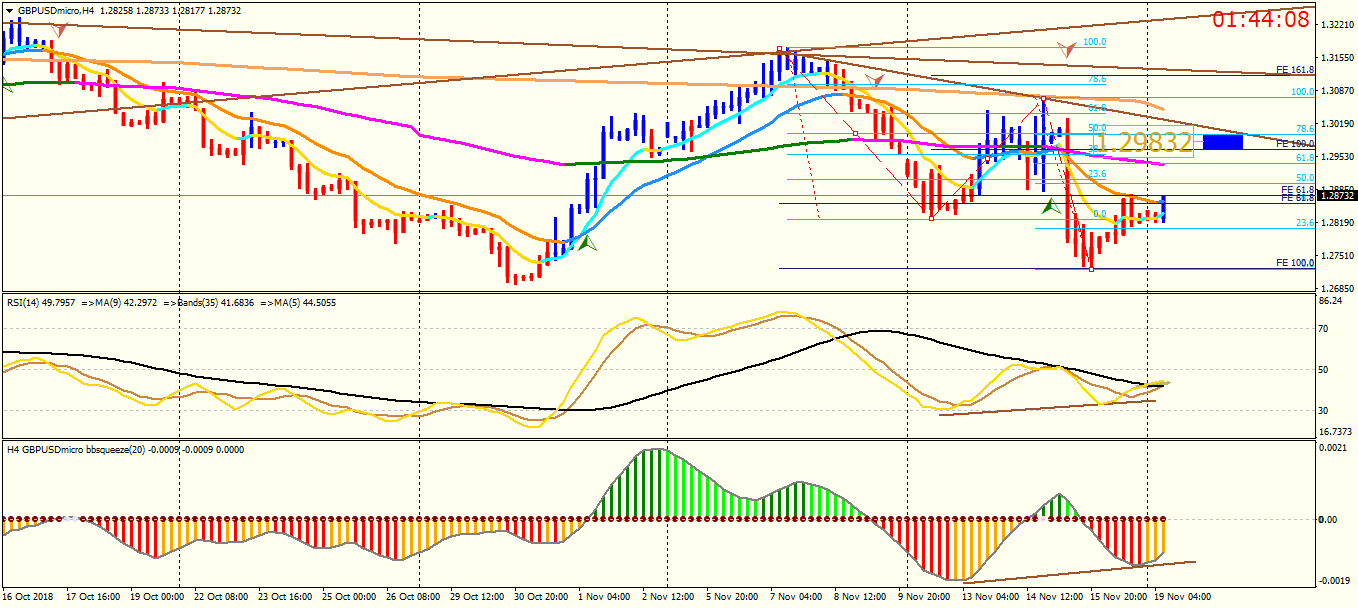Click the green up arrow near 15 Nov low

point(1051,206)
